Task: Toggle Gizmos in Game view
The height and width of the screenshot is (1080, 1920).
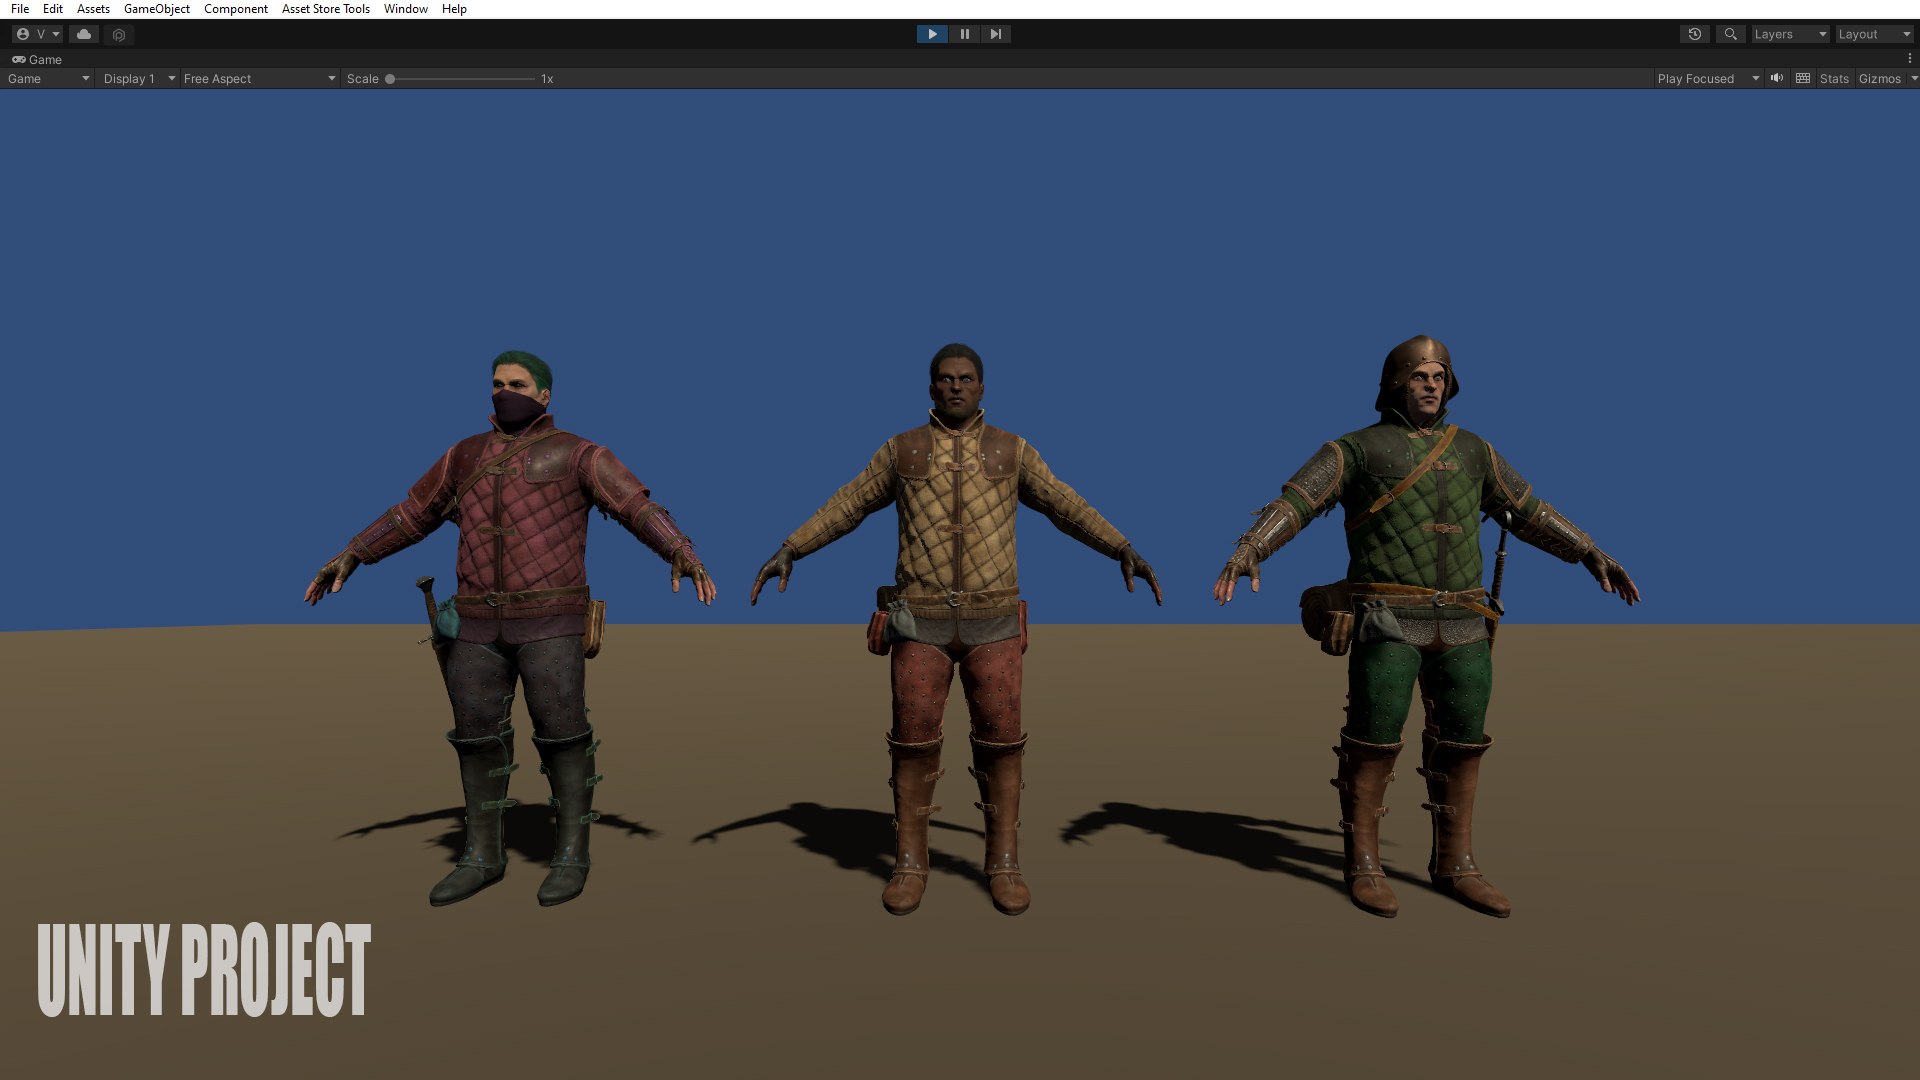Action: (1879, 78)
